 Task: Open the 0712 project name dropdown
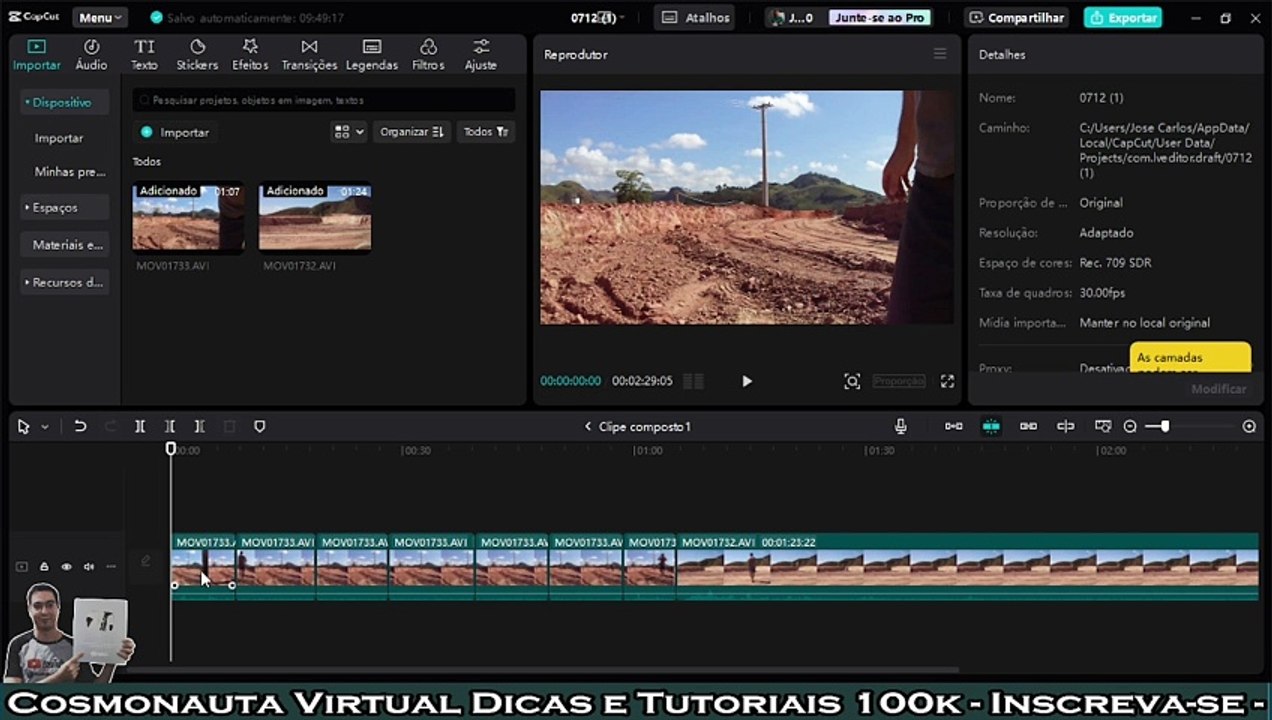click(x=598, y=18)
